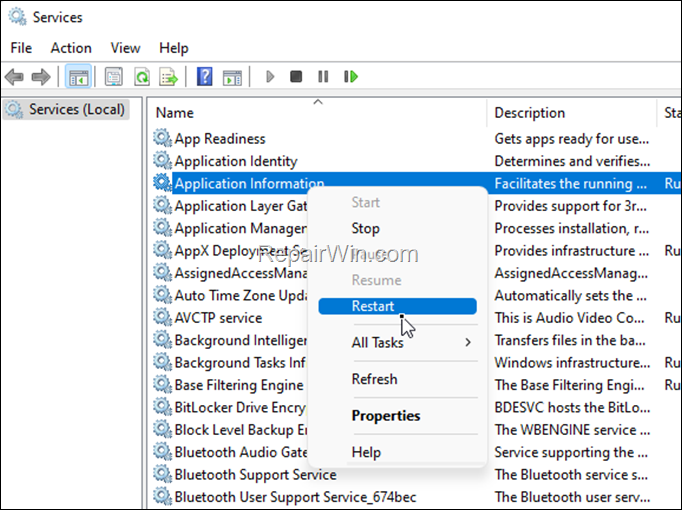Click the gear icon of App Readiness
Viewport: 682px width, 510px height.
[162, 137]
